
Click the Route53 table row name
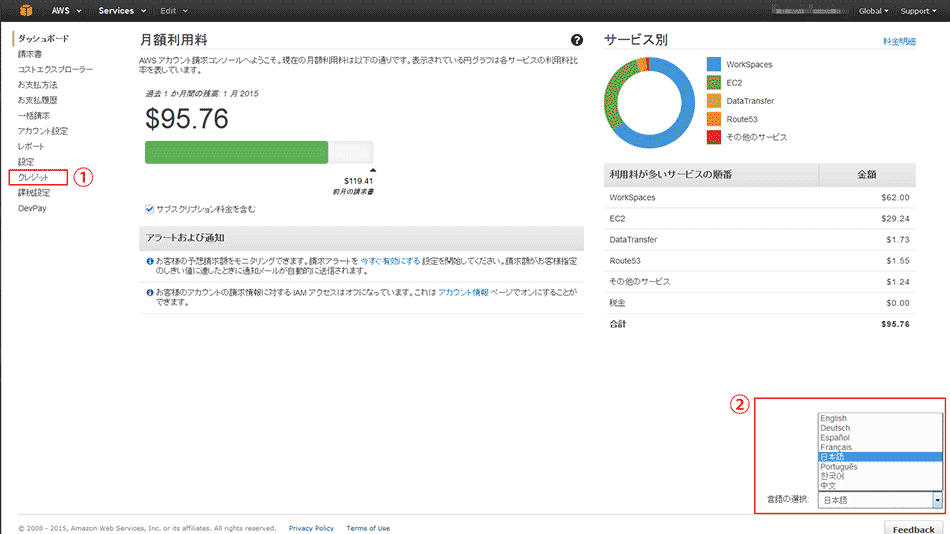click(x=625, y=261)
